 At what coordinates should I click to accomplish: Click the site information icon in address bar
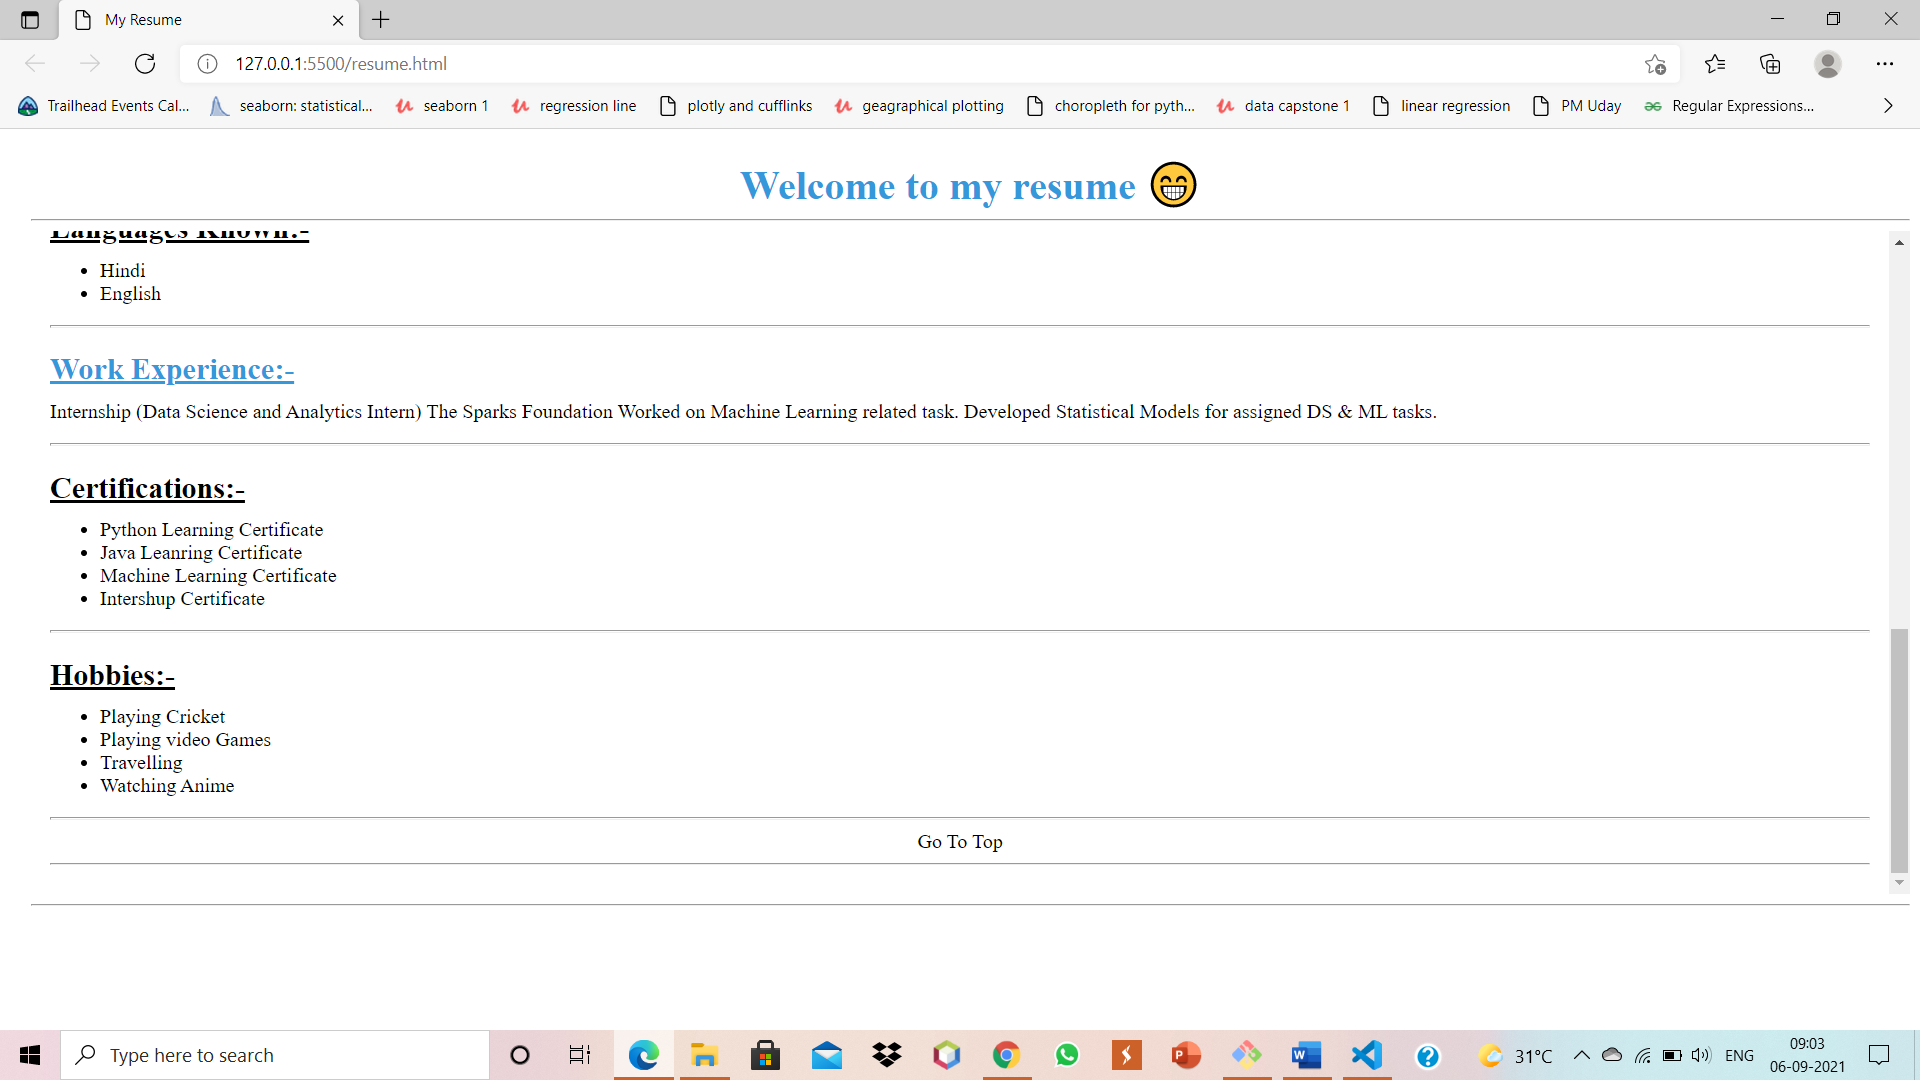tap(207, 63)
